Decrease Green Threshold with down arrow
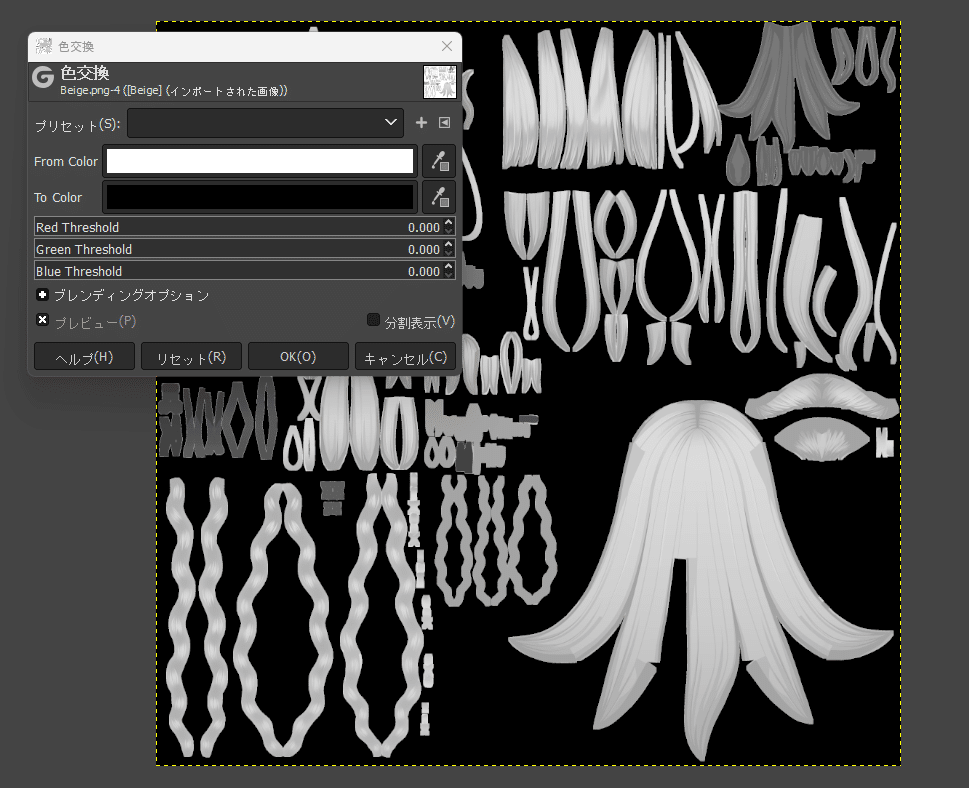The height and width of the screenshot is (788, 969). (x=449, y=253)
